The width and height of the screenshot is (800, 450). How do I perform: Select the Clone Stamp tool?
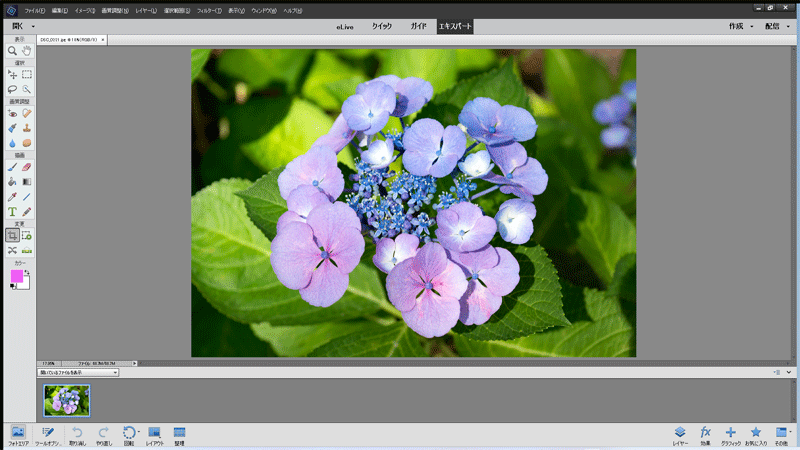(x=27, y=128)
